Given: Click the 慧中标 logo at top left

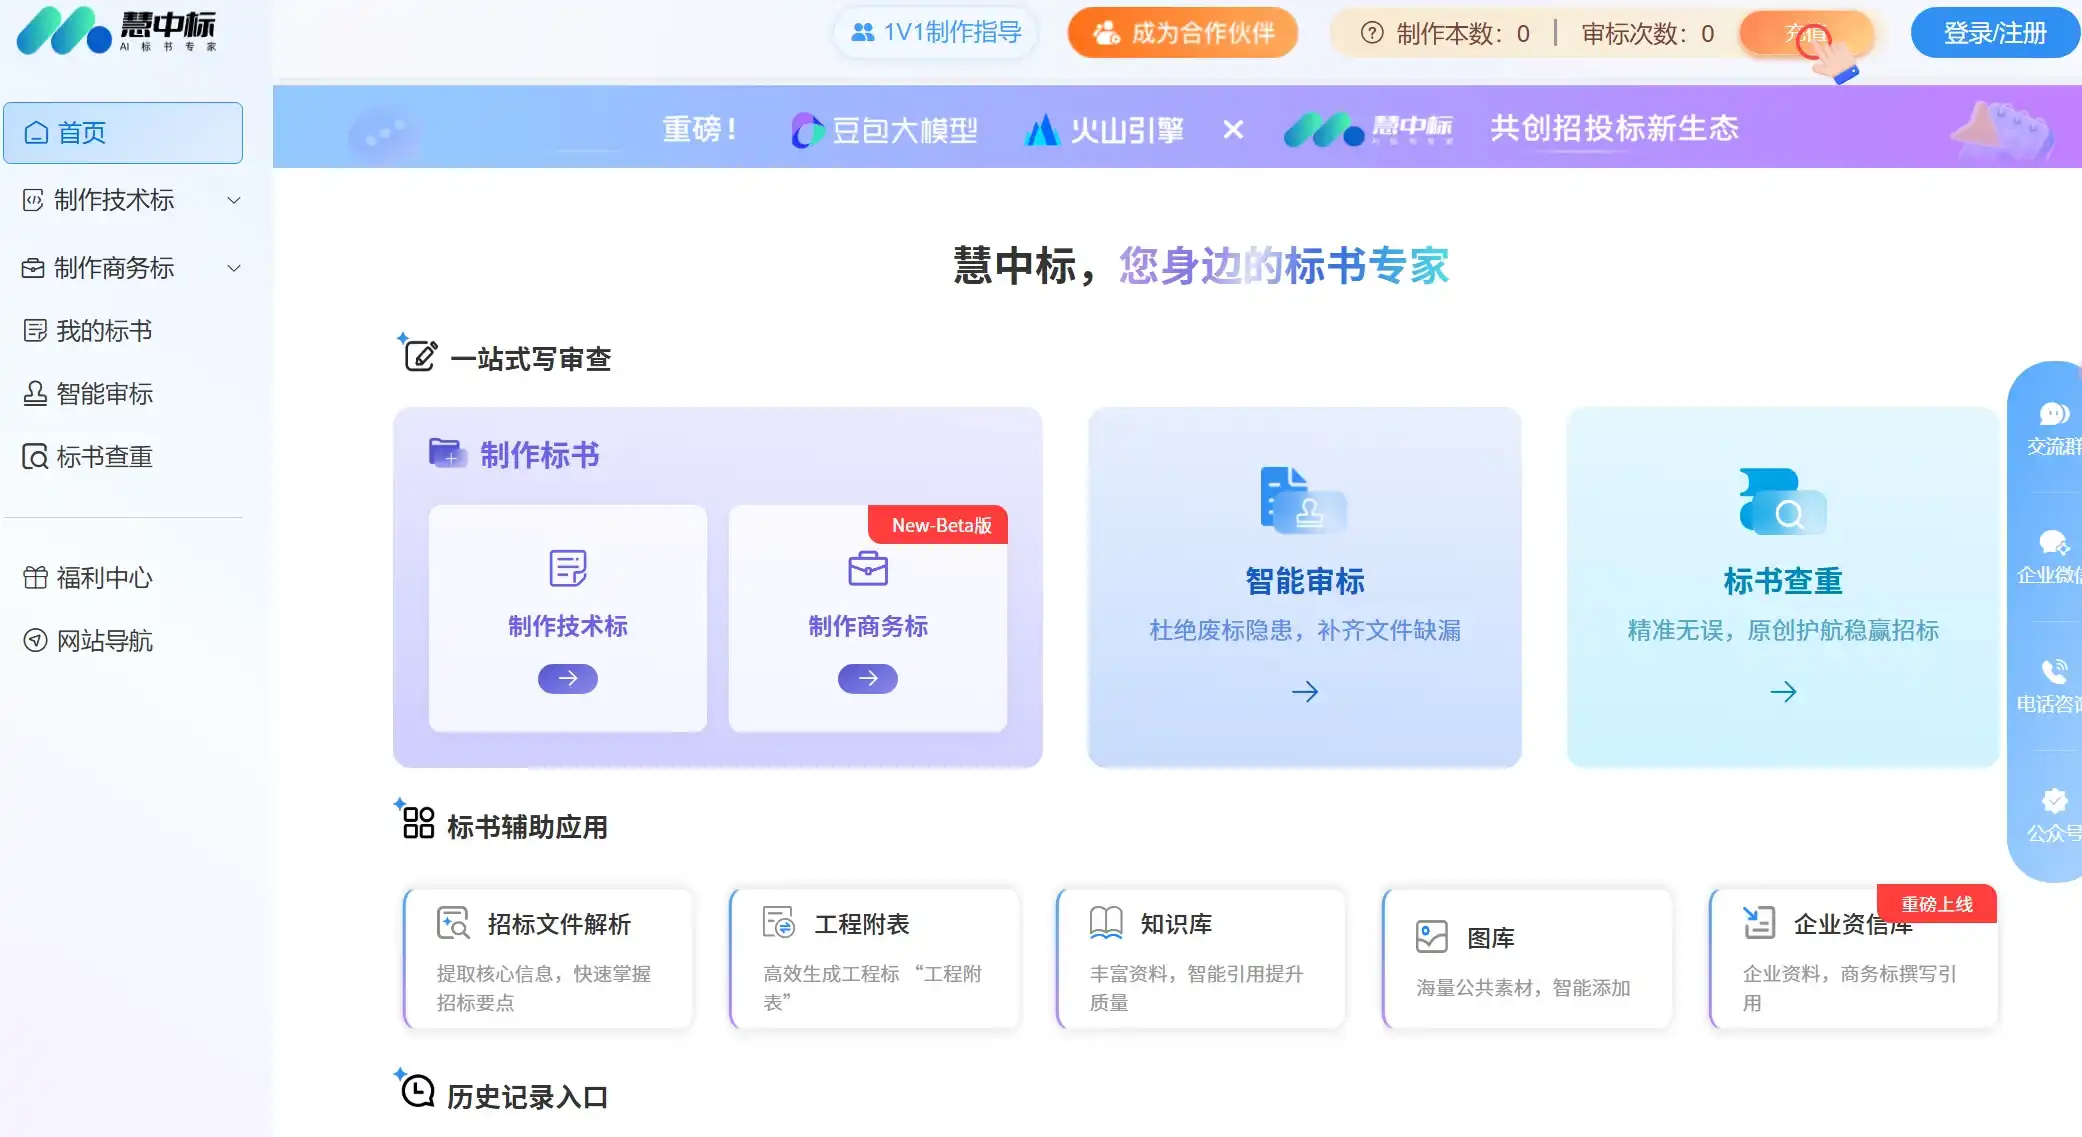Looking at the screenshot, I should click(115, 31).
